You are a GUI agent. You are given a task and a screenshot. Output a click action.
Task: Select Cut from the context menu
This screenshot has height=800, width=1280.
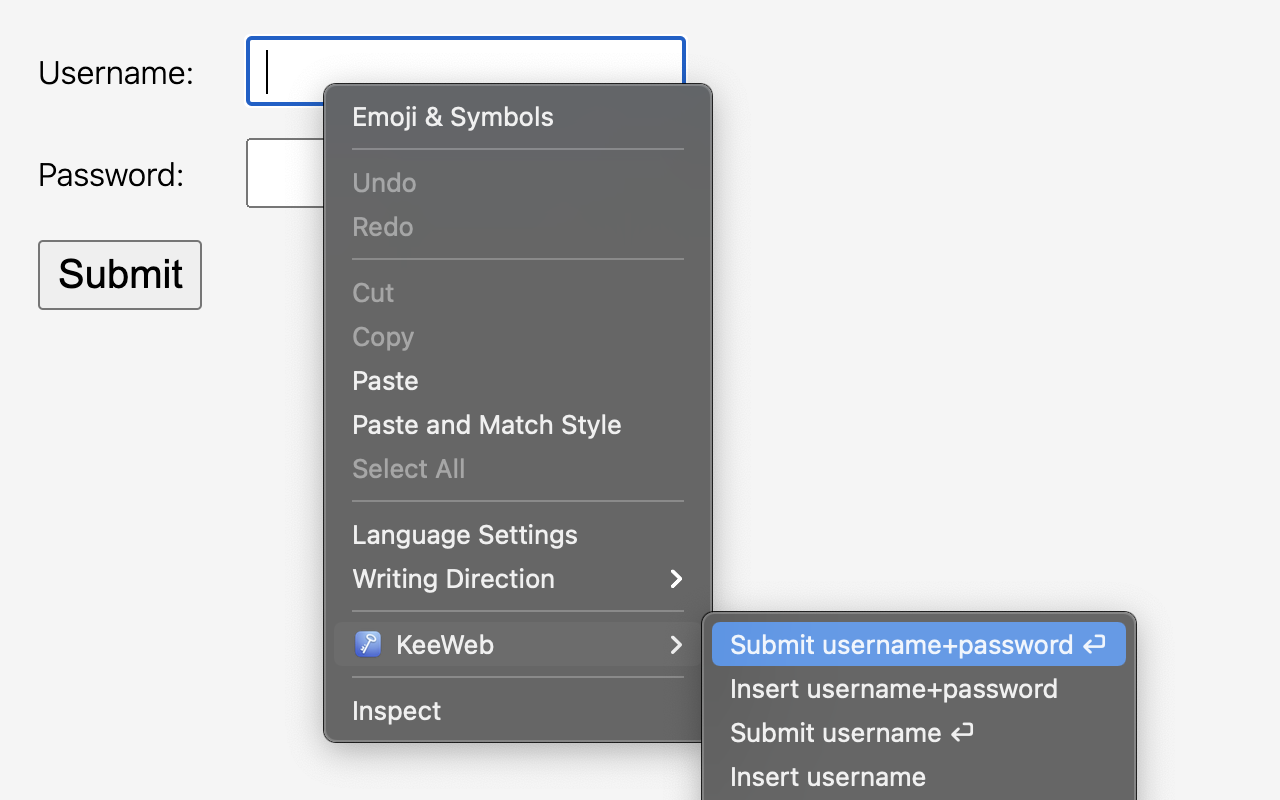coord(372,293)
